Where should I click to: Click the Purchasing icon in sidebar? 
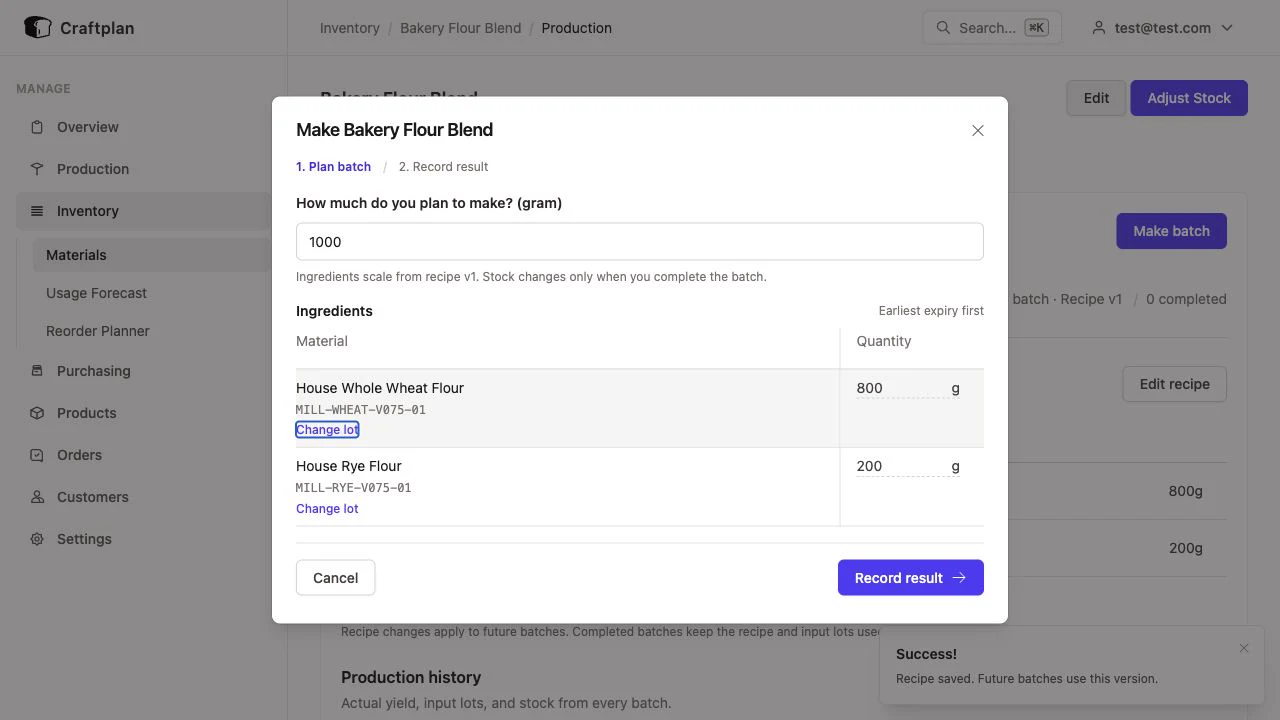point(37,371)
